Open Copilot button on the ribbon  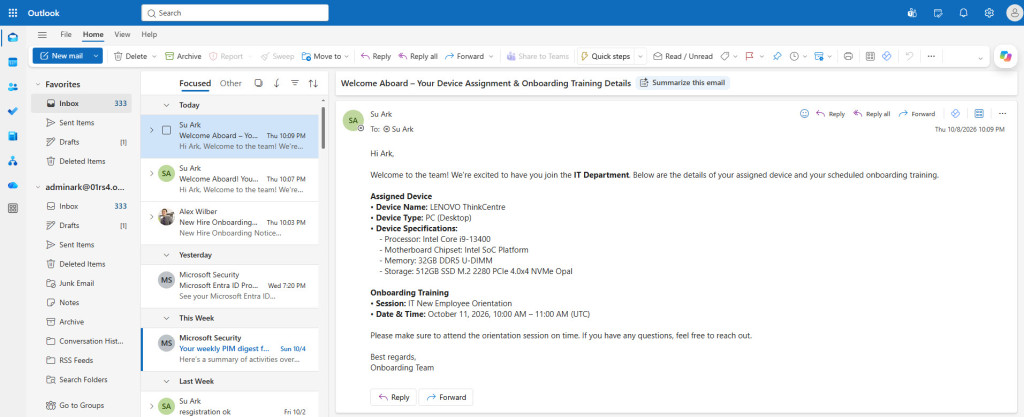[x=1005, y=57]
